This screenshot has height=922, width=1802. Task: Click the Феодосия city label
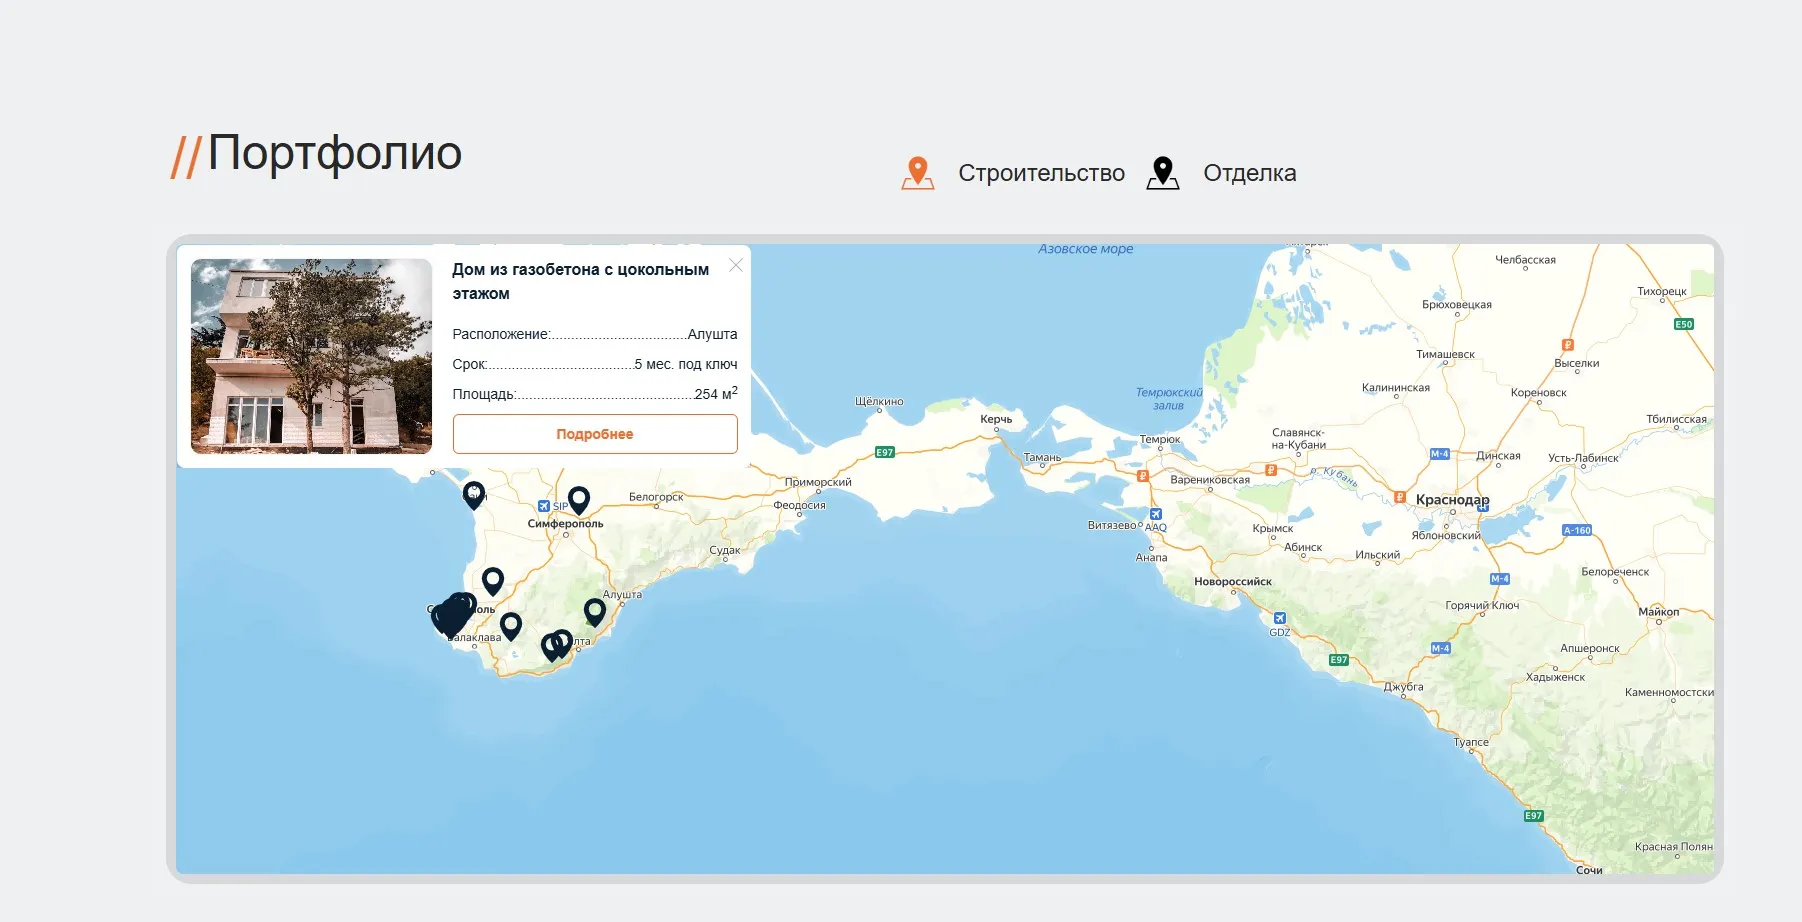799,505
